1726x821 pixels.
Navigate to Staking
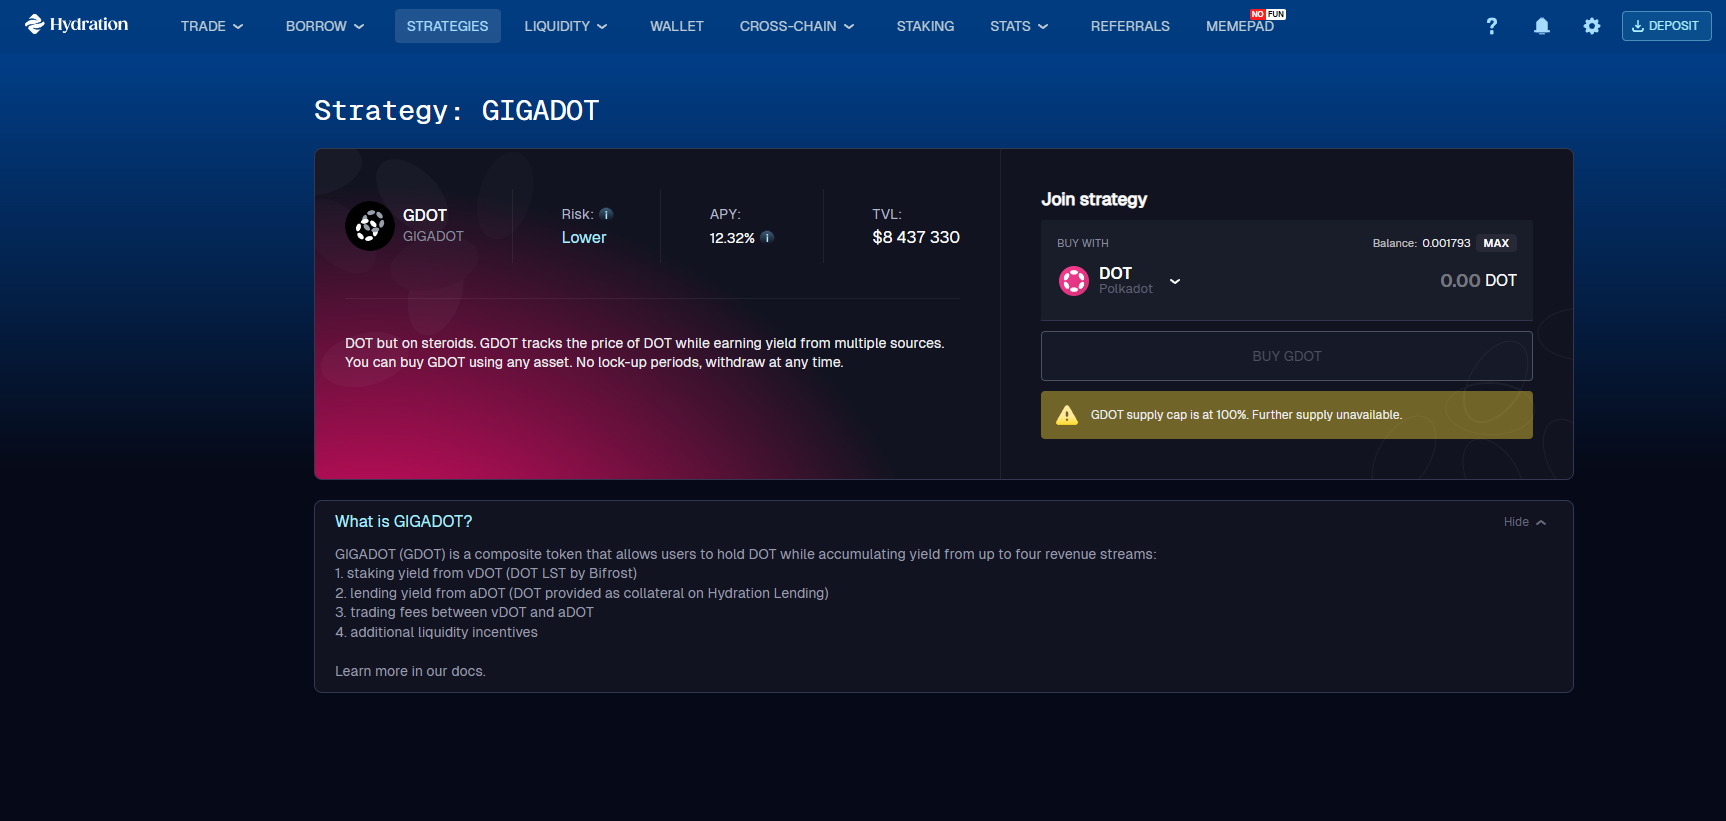click(x=925, y=26)
